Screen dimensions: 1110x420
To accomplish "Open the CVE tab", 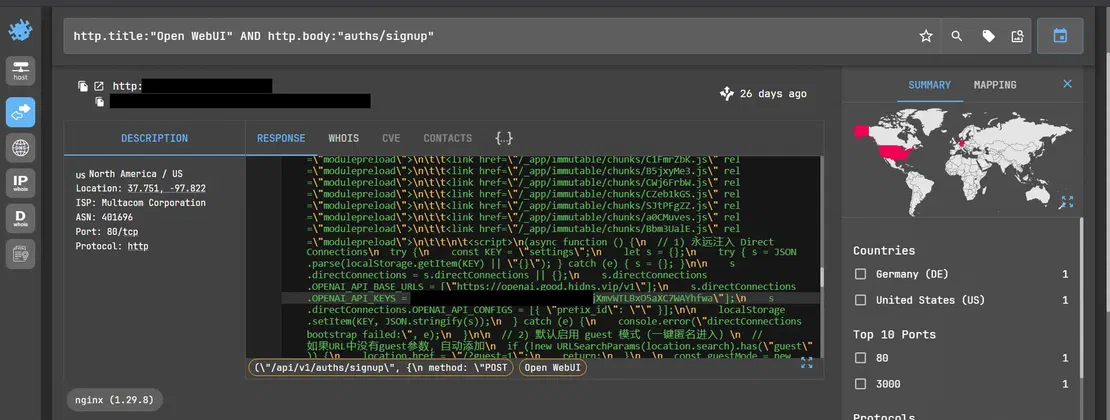I will tap(391, 138).
